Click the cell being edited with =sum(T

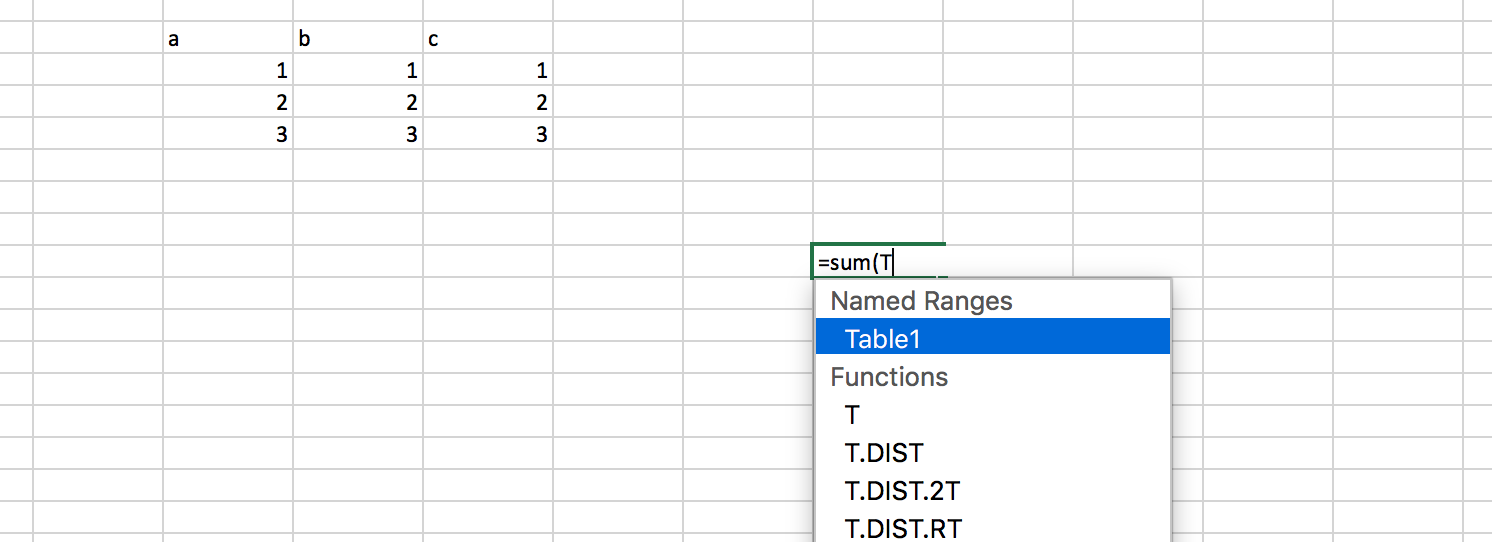pos(878,263)
